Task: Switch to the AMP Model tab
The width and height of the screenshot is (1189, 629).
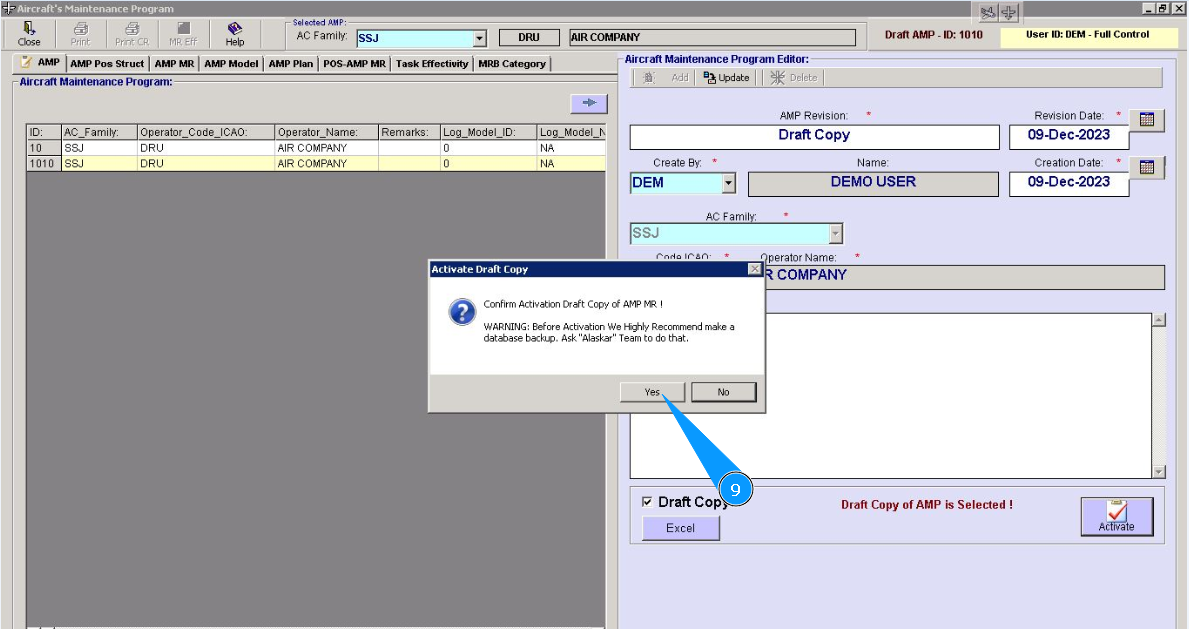Action: (231, 64)
